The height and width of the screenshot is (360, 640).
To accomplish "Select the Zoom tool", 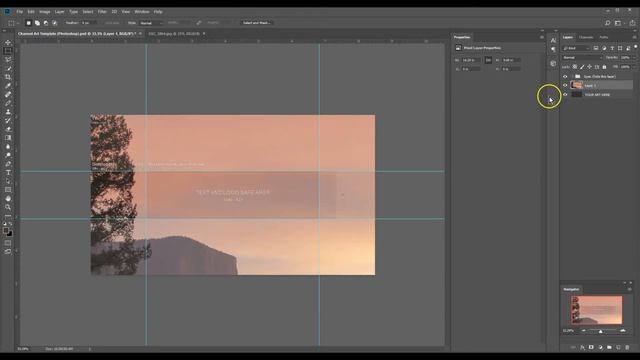I will (x=8, y=207).
